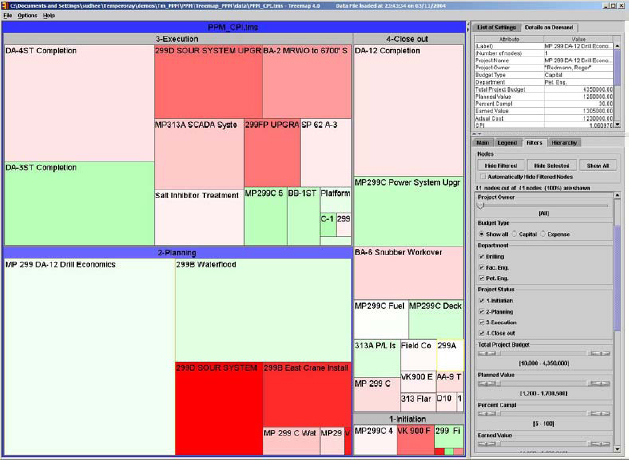This screenshot has width=629, height=460.
Task: Open the File menu
Action: (8, 16)
